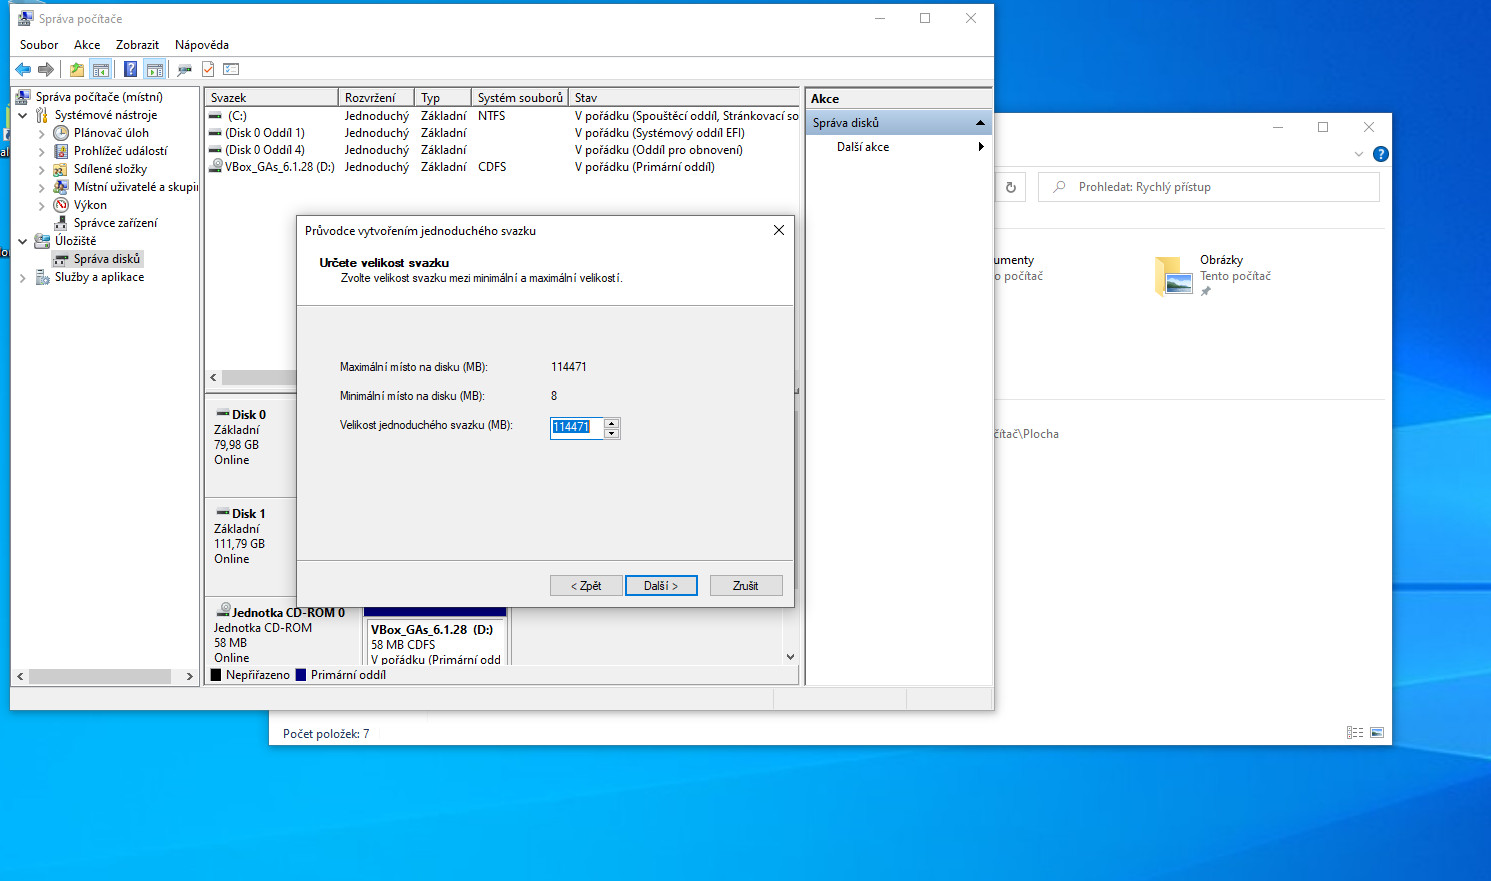Go forward with the gray right arrow toolbar icon
This screenshot has width=1491, height=881.
pos(46,69)
